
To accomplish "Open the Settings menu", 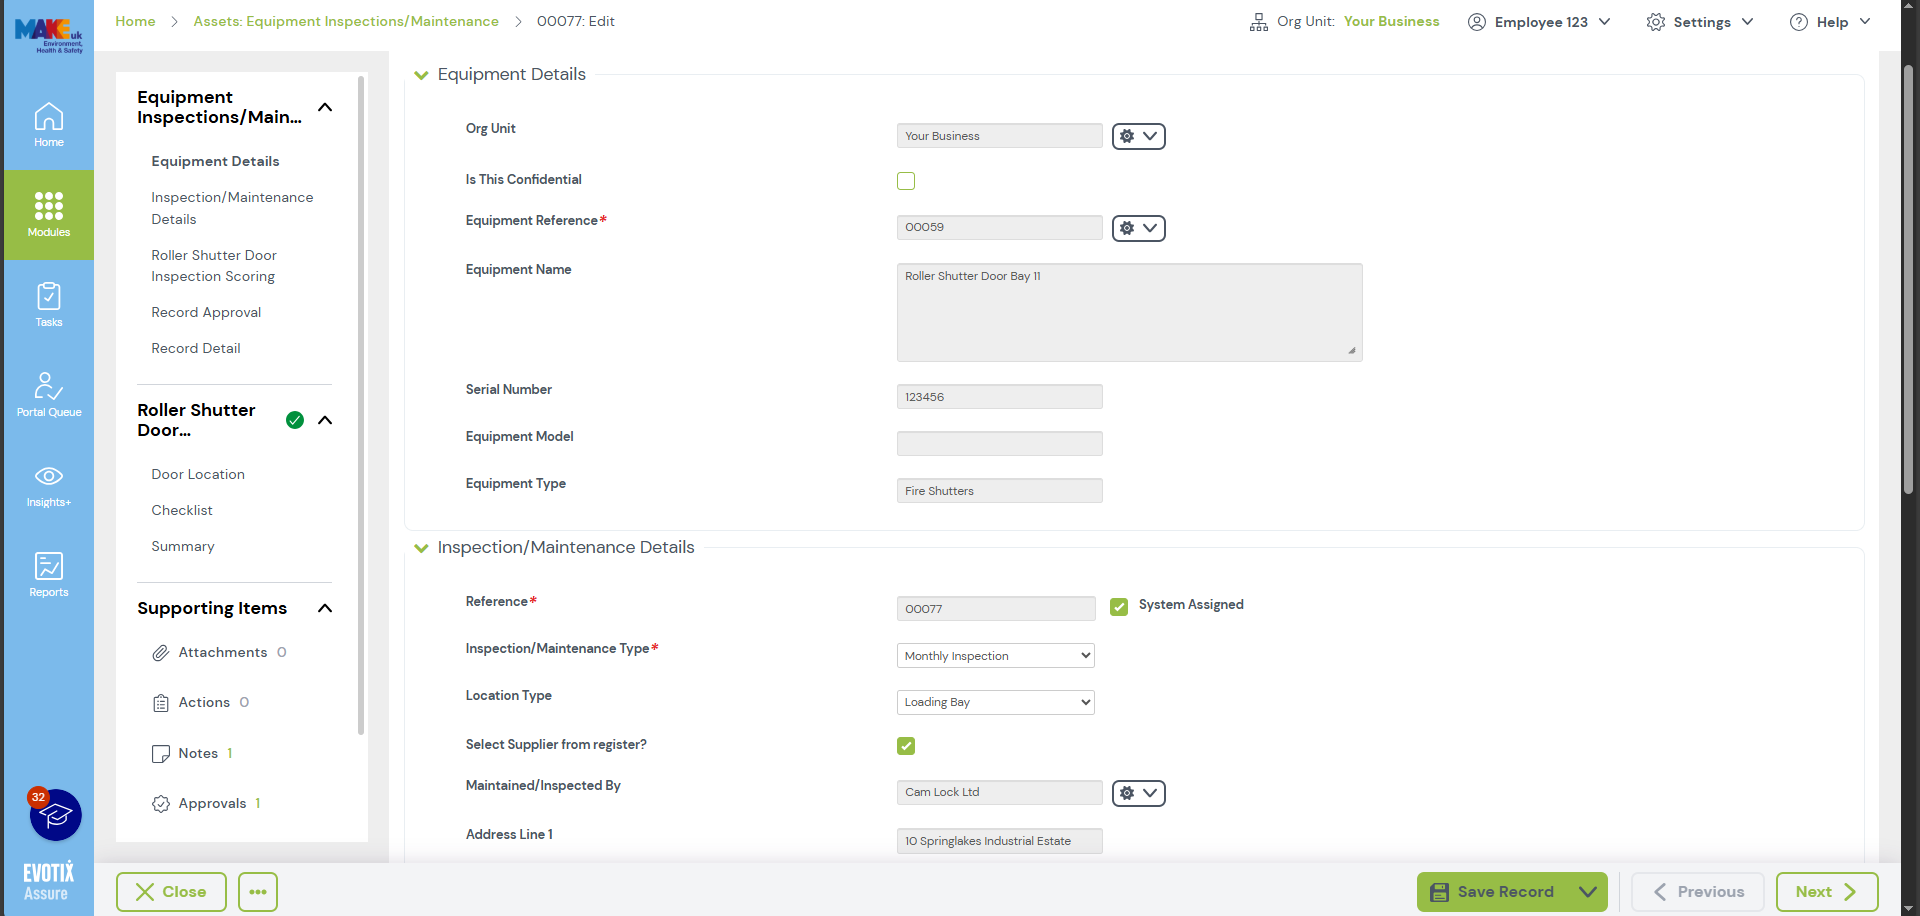I will click(1700, 22).
